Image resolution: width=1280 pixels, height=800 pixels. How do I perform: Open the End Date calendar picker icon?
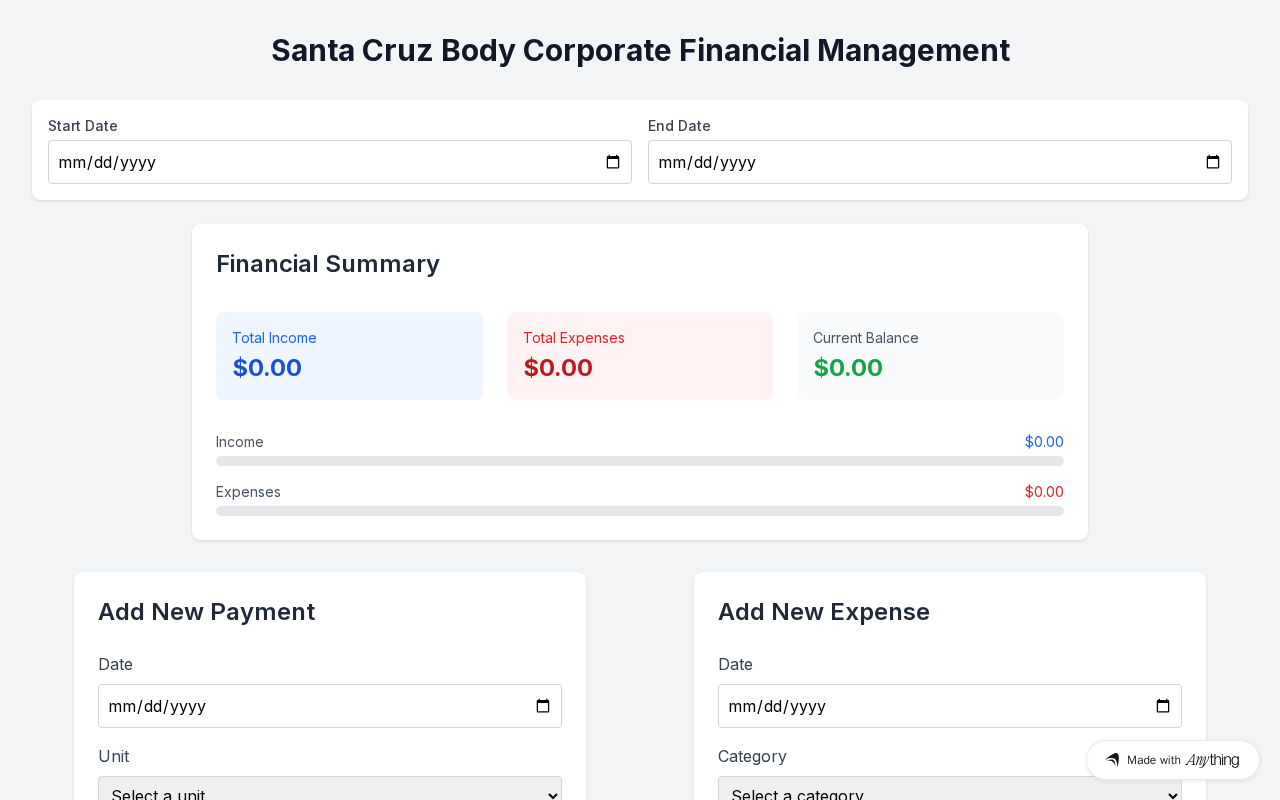(x=1213, y=162)
